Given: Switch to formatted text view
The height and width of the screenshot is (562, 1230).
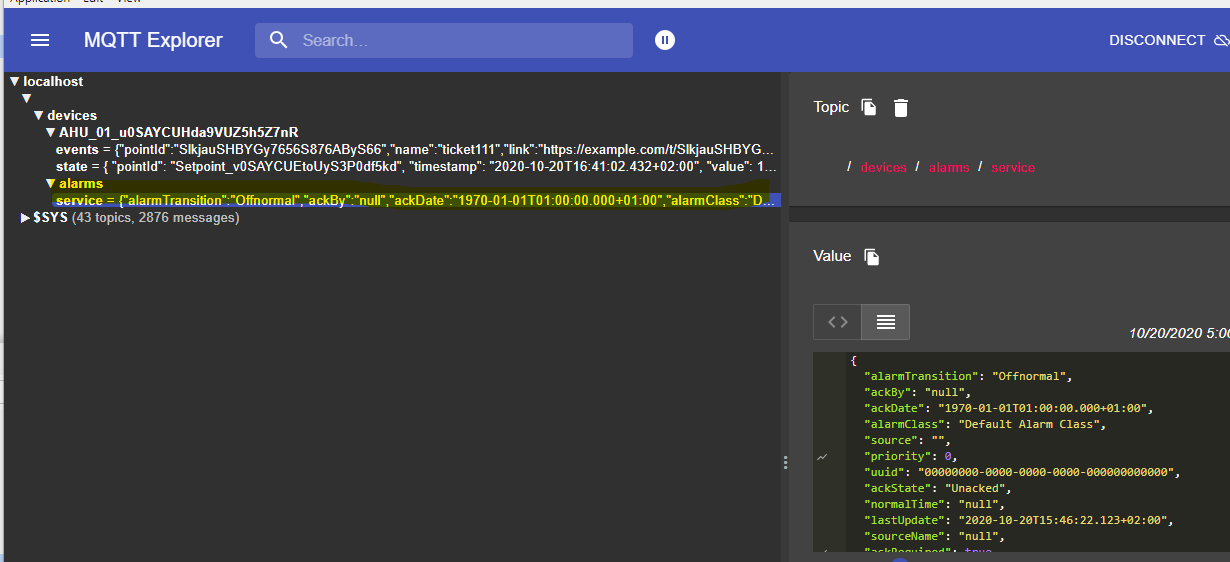Looking at the screenshot, I should click(x=885, y=322).
